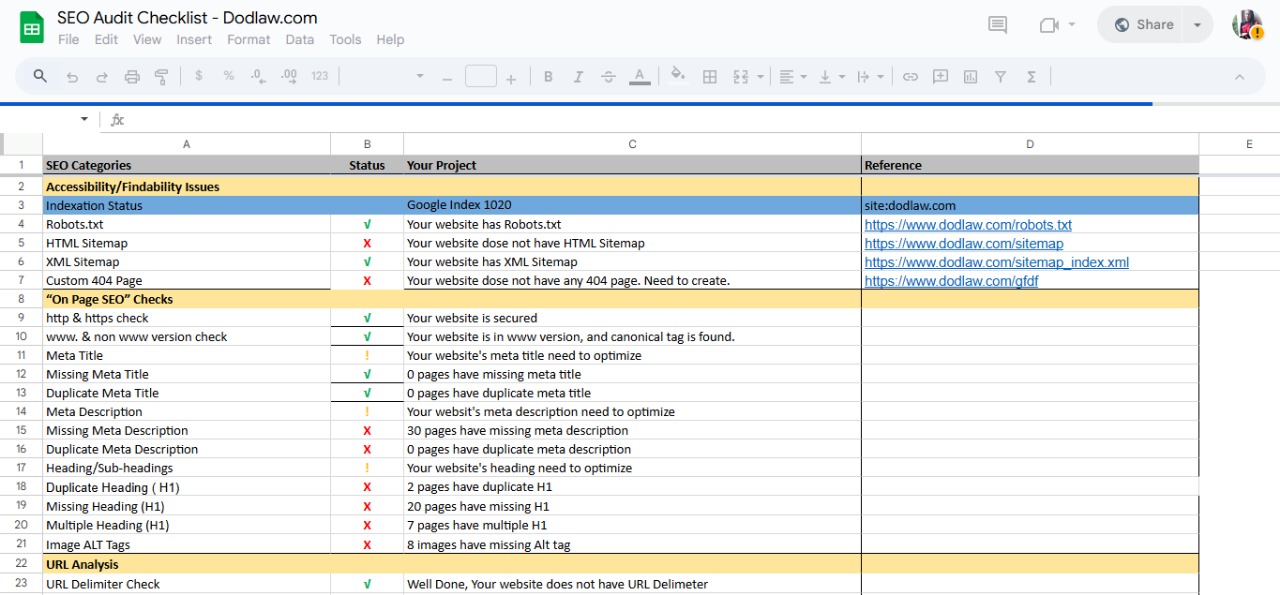
Task: Click the print icon
Action: [132, 77]
